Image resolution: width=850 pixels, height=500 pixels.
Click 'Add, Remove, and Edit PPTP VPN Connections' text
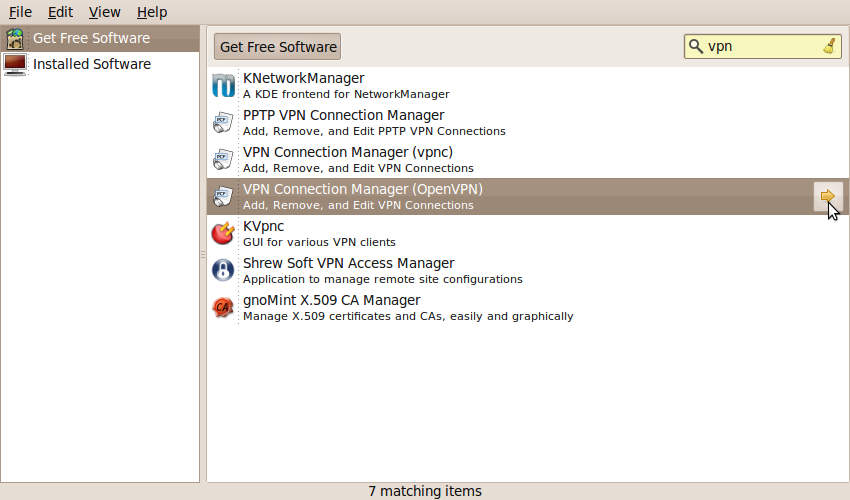click(x=374, y=131)
